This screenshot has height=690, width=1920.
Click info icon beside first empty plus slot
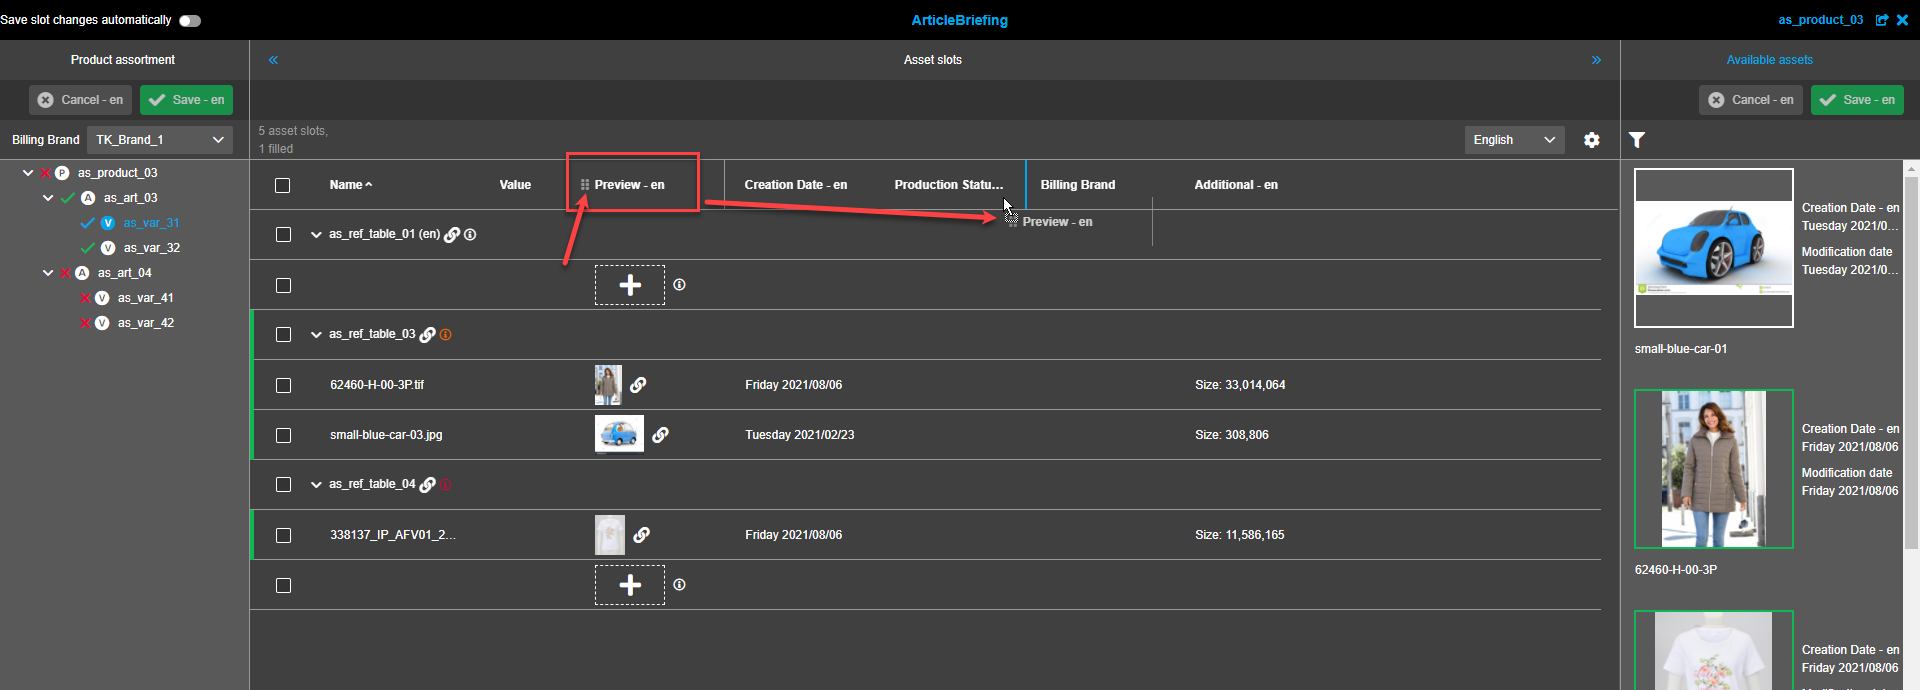point(680,285)
